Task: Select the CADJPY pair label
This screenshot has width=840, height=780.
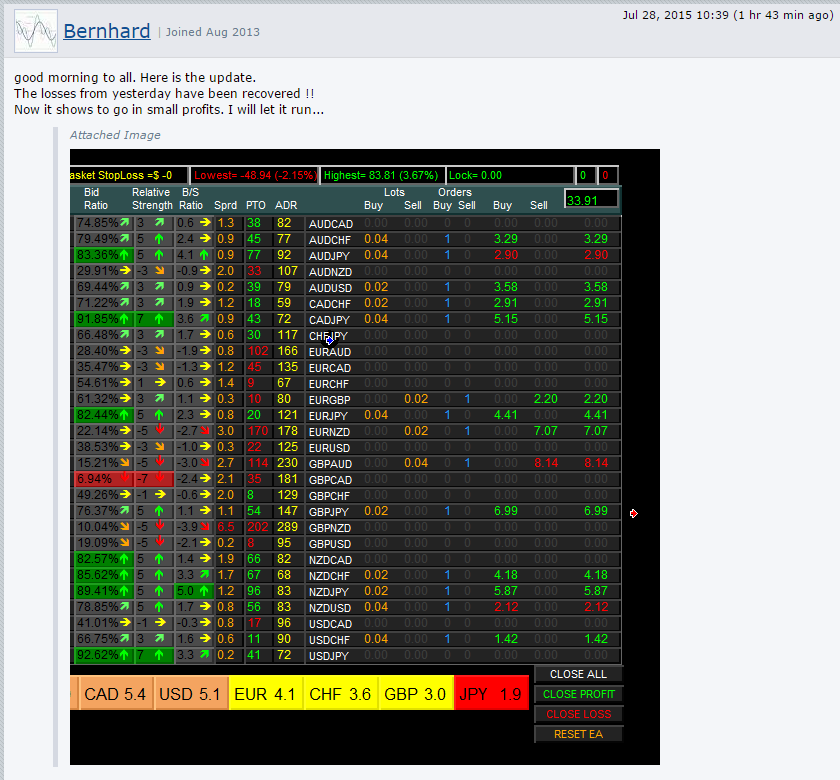Action: (329, 320)
